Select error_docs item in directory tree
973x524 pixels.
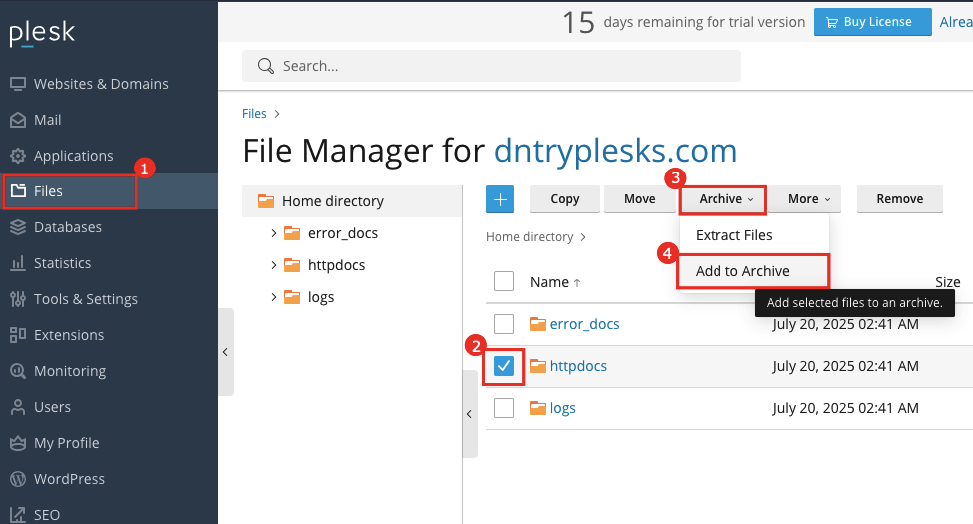coord(343,233)
